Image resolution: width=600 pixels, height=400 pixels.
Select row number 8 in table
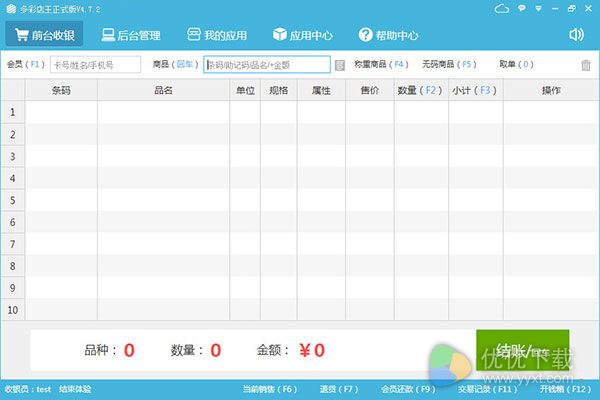point(13,266)
